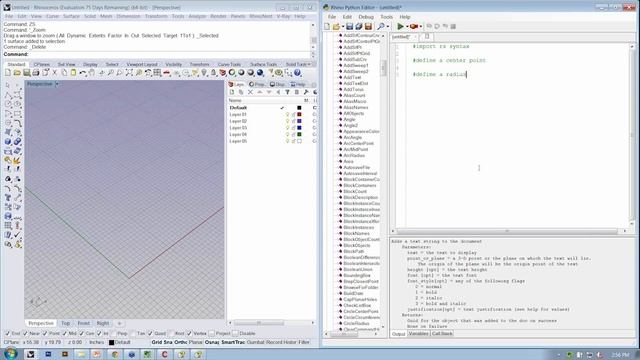The height and width of the screenshot is (360, 640).
Task: Open Tools menu in Python Editor
Action: point(386,17)
